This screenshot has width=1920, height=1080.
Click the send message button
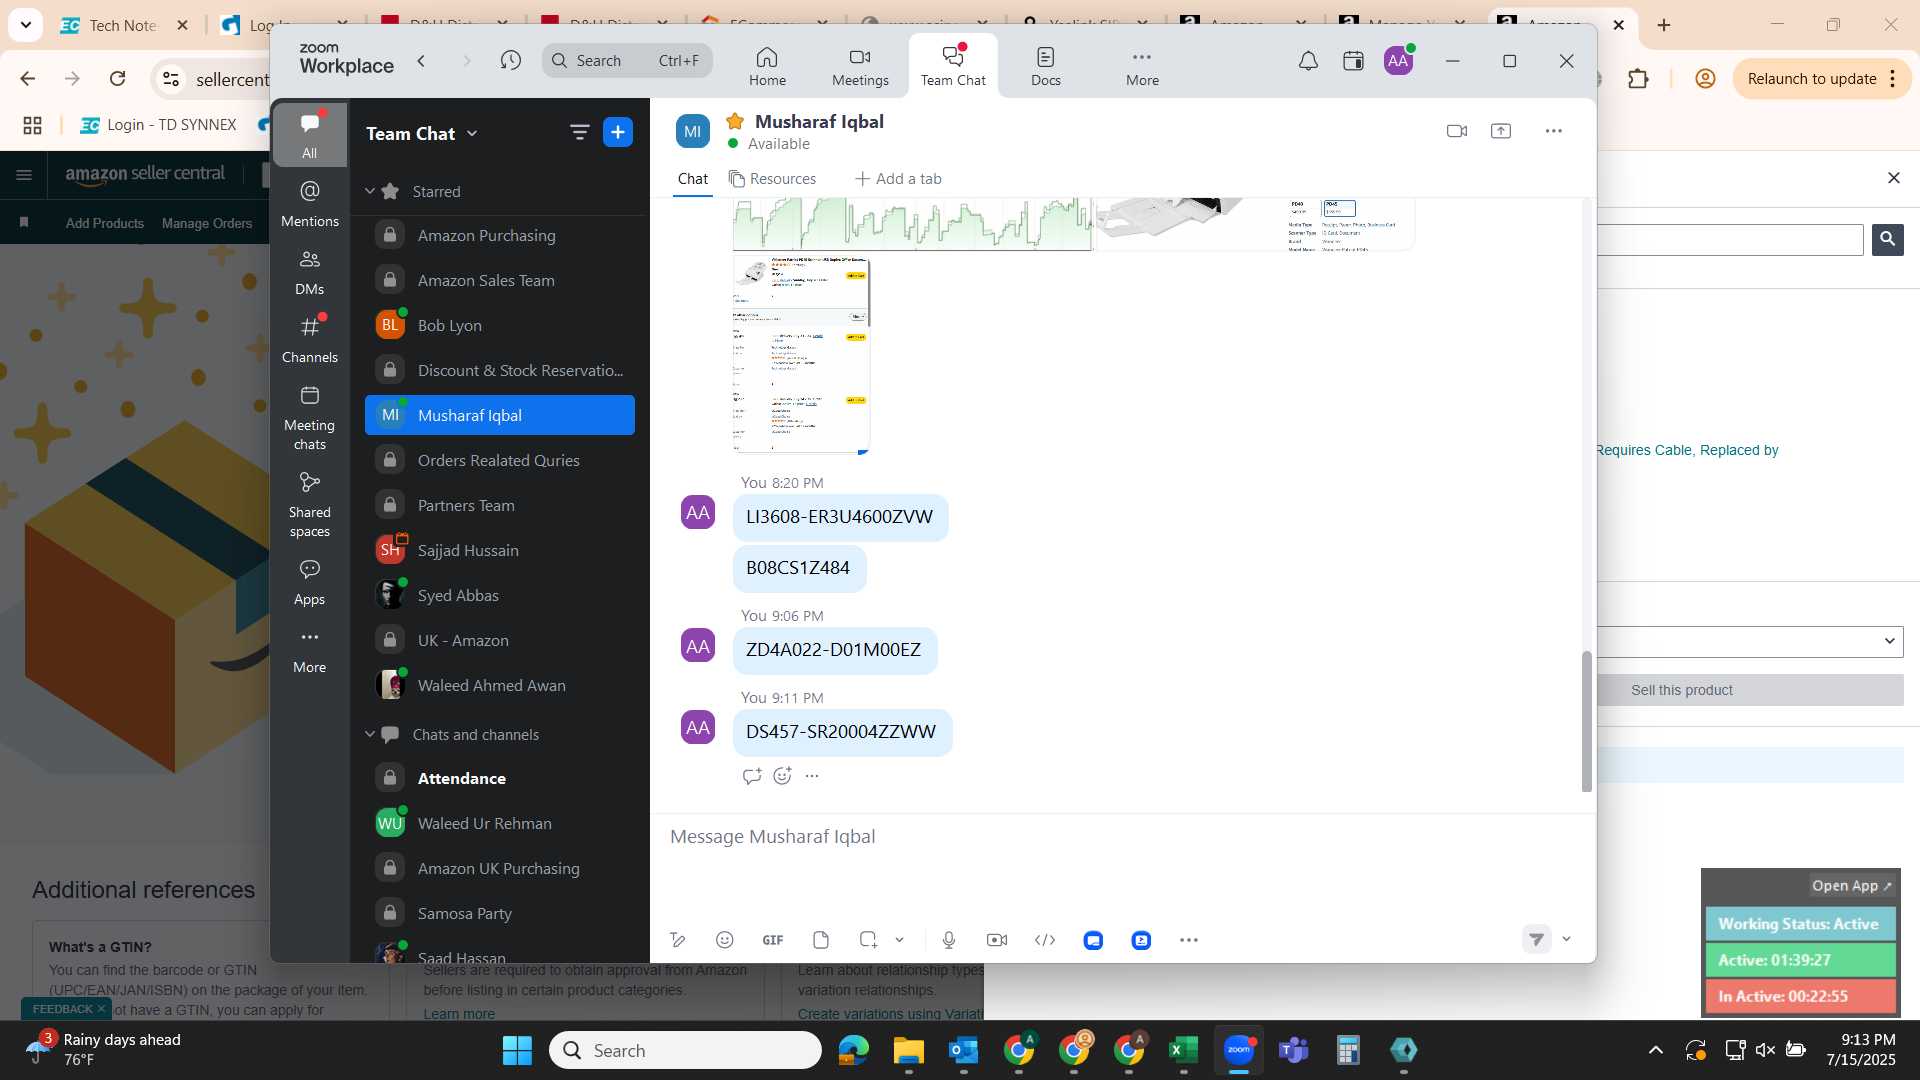point(1537,939)
